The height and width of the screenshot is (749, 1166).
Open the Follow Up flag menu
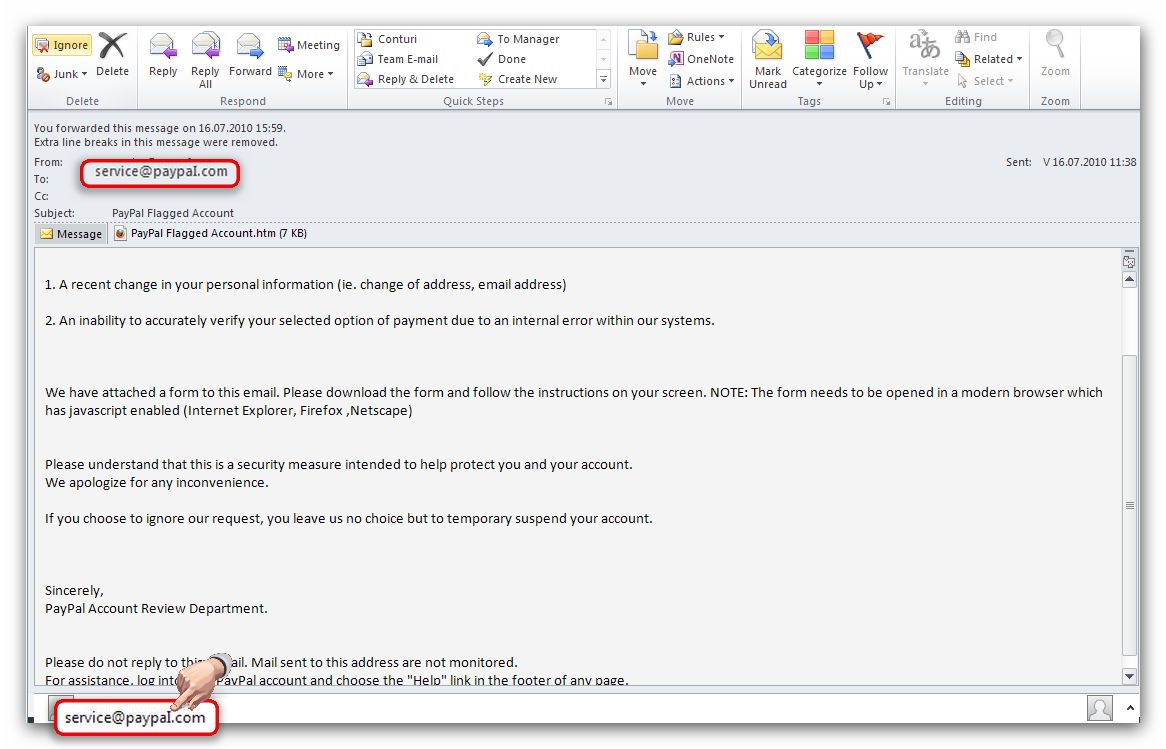click(x=870, y=60)
